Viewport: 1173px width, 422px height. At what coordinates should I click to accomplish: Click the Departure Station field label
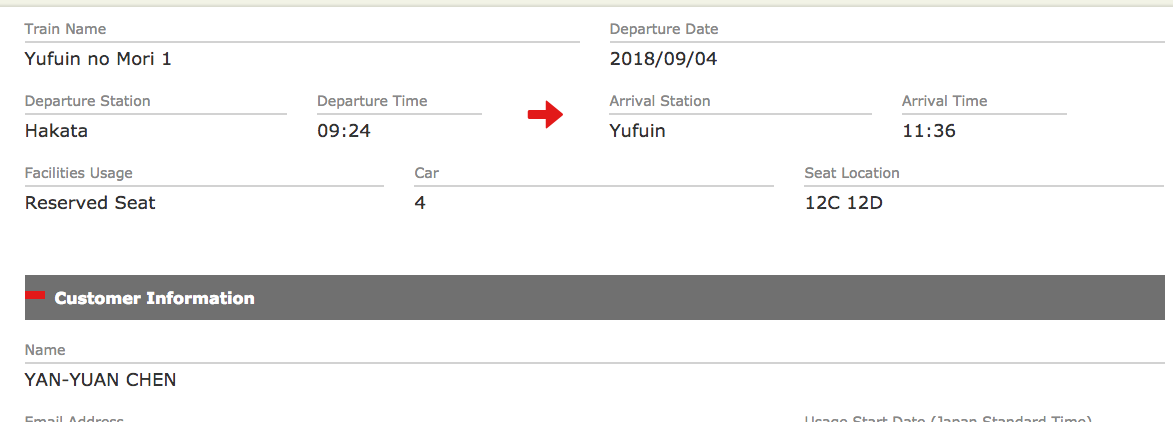[x=87, y=101]
